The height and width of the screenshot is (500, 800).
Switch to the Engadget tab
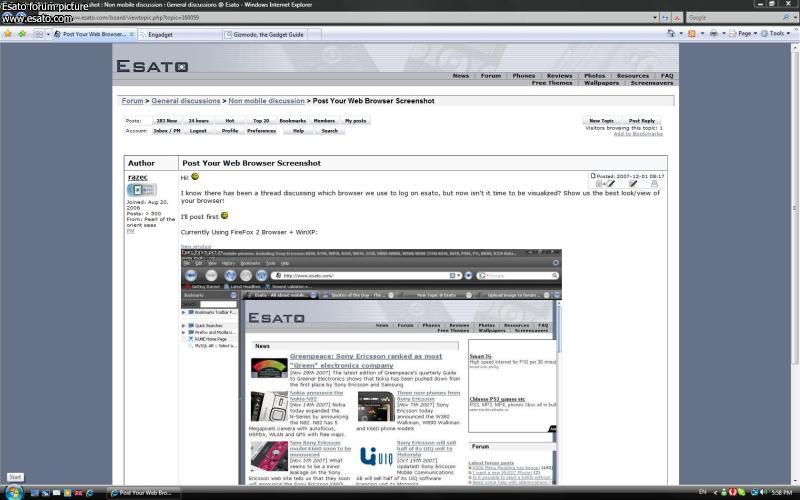tap(179, 35)
